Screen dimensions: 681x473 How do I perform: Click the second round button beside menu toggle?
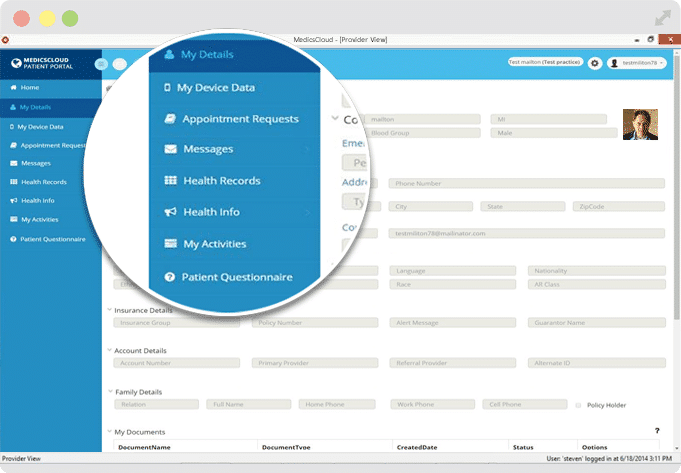(x=120, y=64)
